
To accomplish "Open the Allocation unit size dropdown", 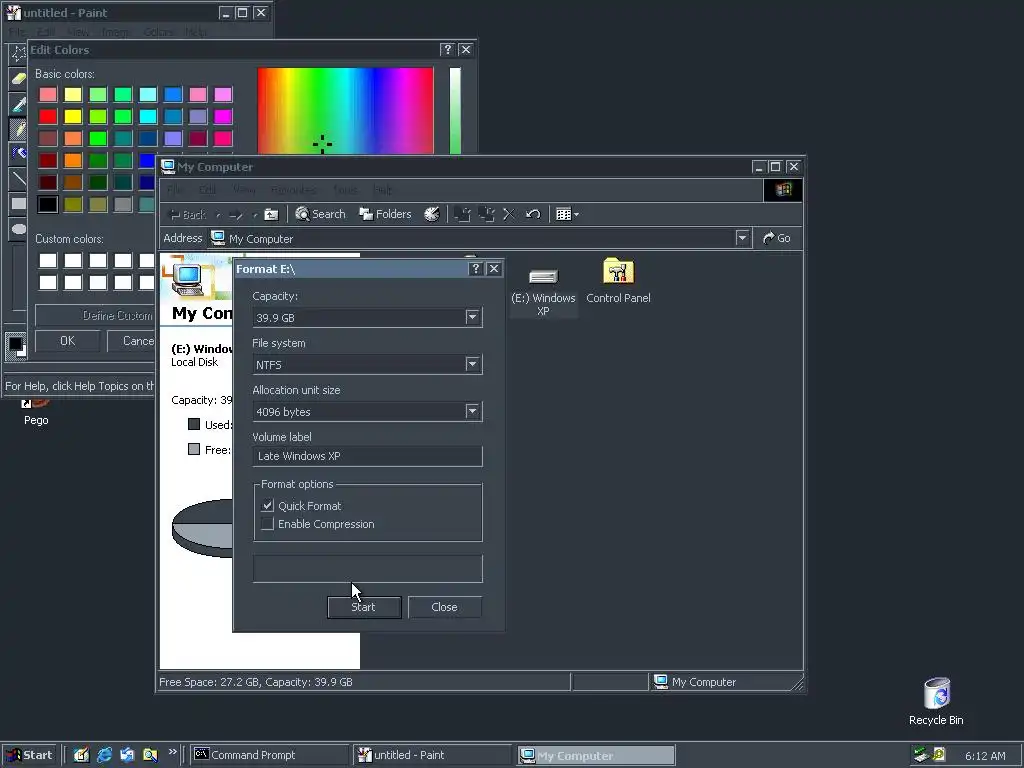I will [x=473, y=411].
